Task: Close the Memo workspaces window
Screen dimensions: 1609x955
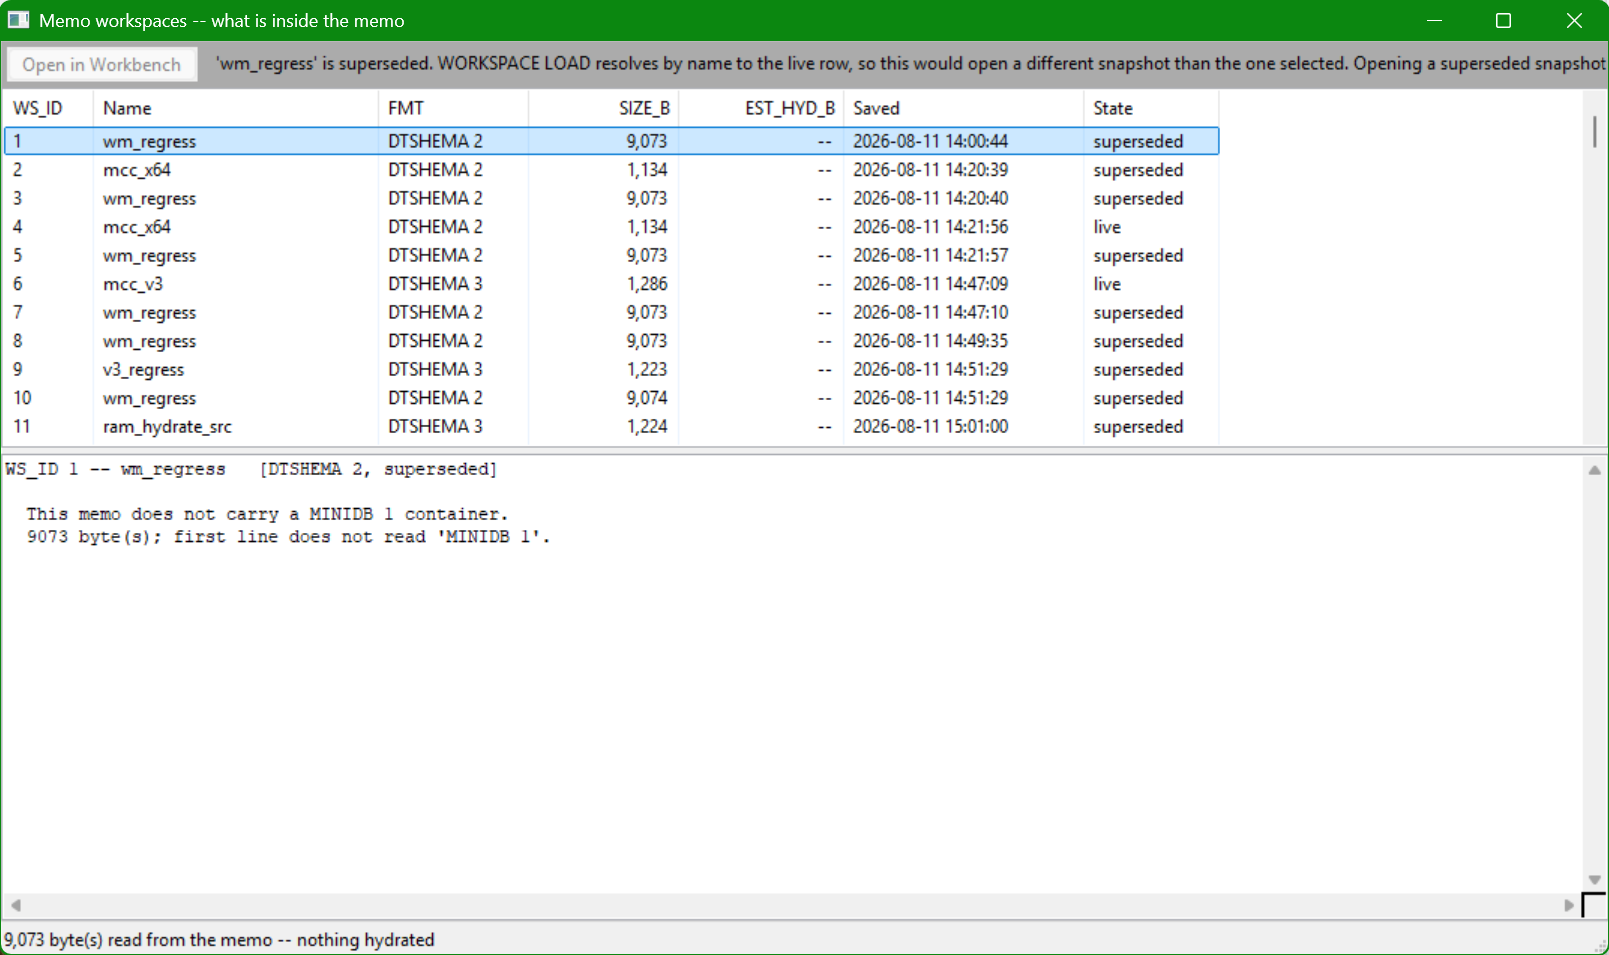Action: coord(1573,20)
